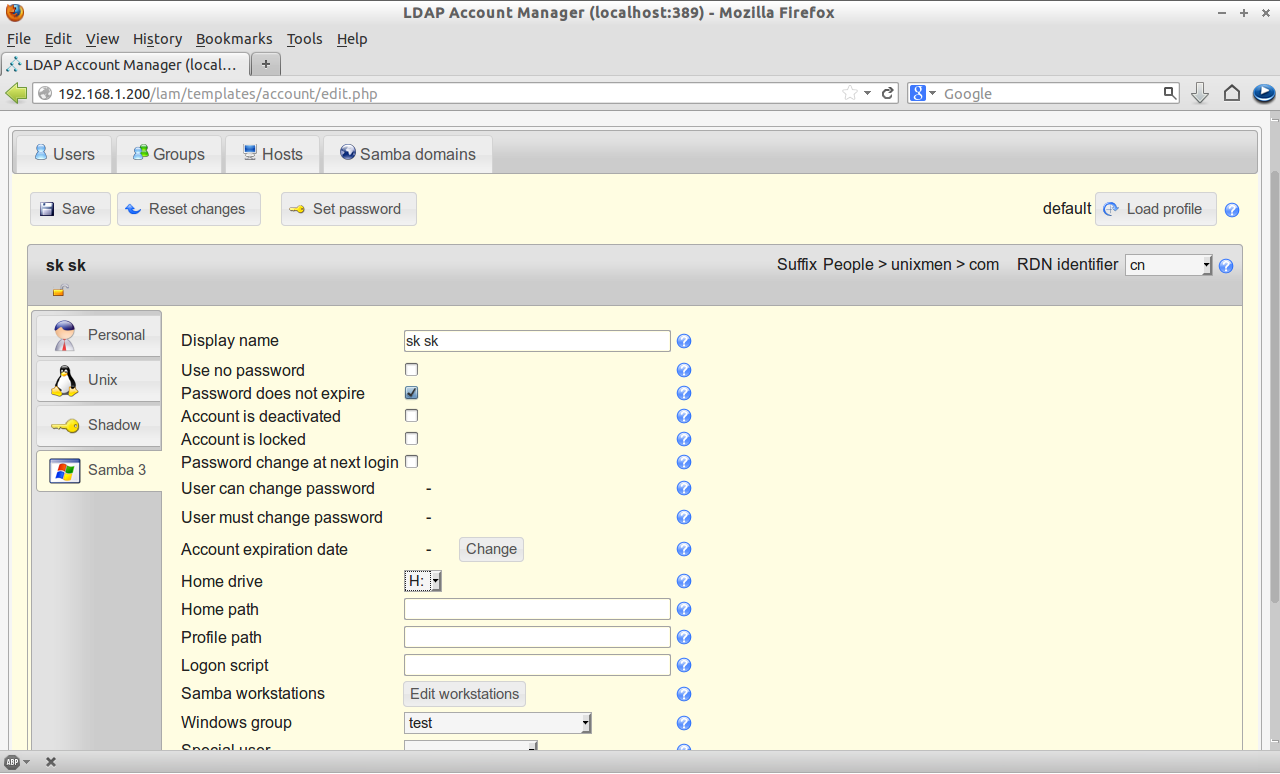
Task: Open help for Windows group
Action: 684,723
